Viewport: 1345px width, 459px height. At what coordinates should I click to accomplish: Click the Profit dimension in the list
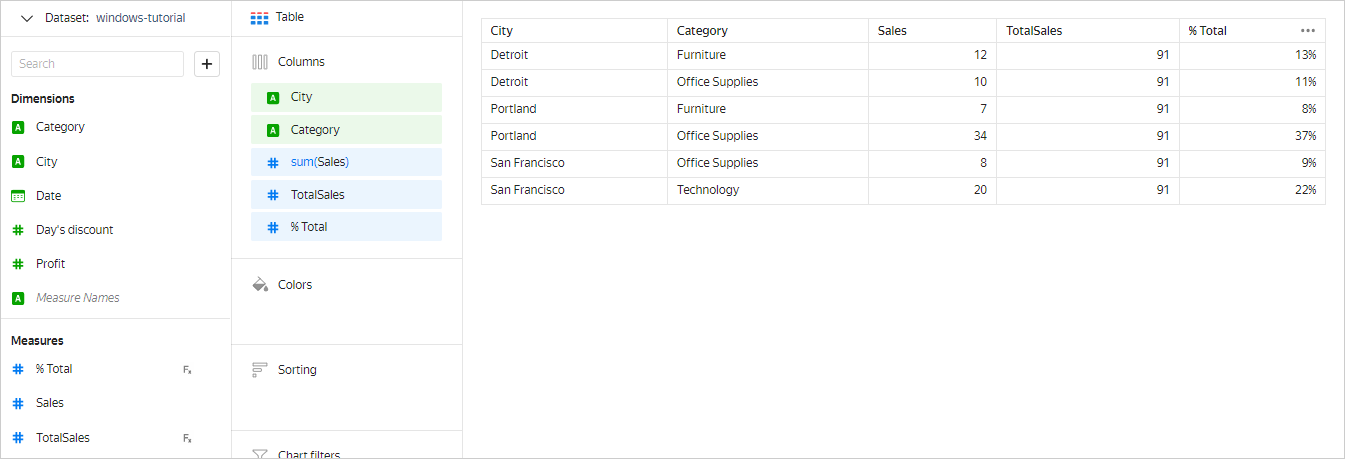tap(50, 264)
